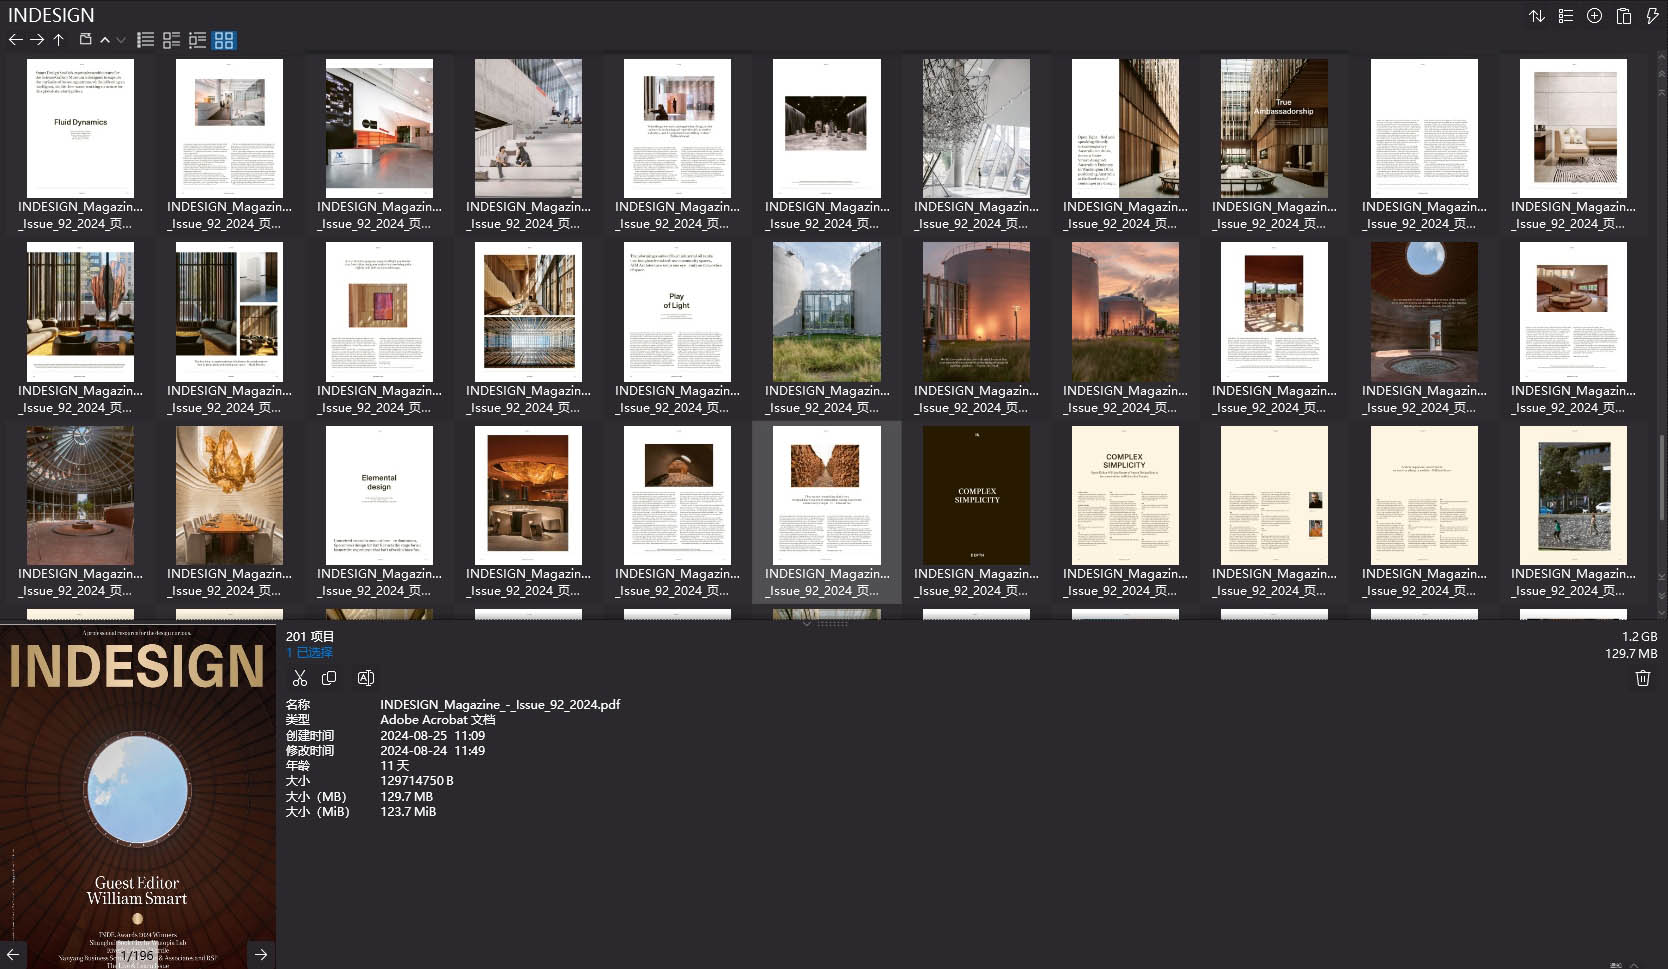Image resolution: width=1668 pixels, height=969 pixels.
Task: Select cream COMPLEX SIMPLICITY article thumbnail
Action: pos(1125,496)
